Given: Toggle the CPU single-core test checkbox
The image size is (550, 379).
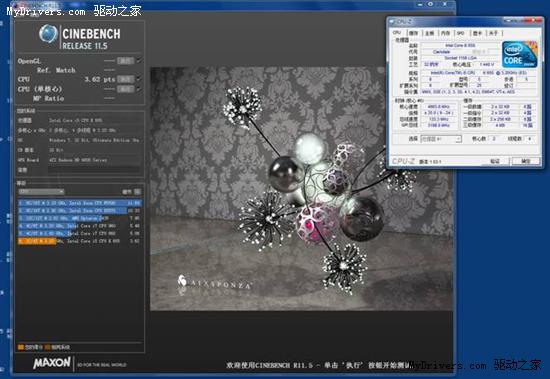Looking at the screenshot, I should tap(139, 89).
